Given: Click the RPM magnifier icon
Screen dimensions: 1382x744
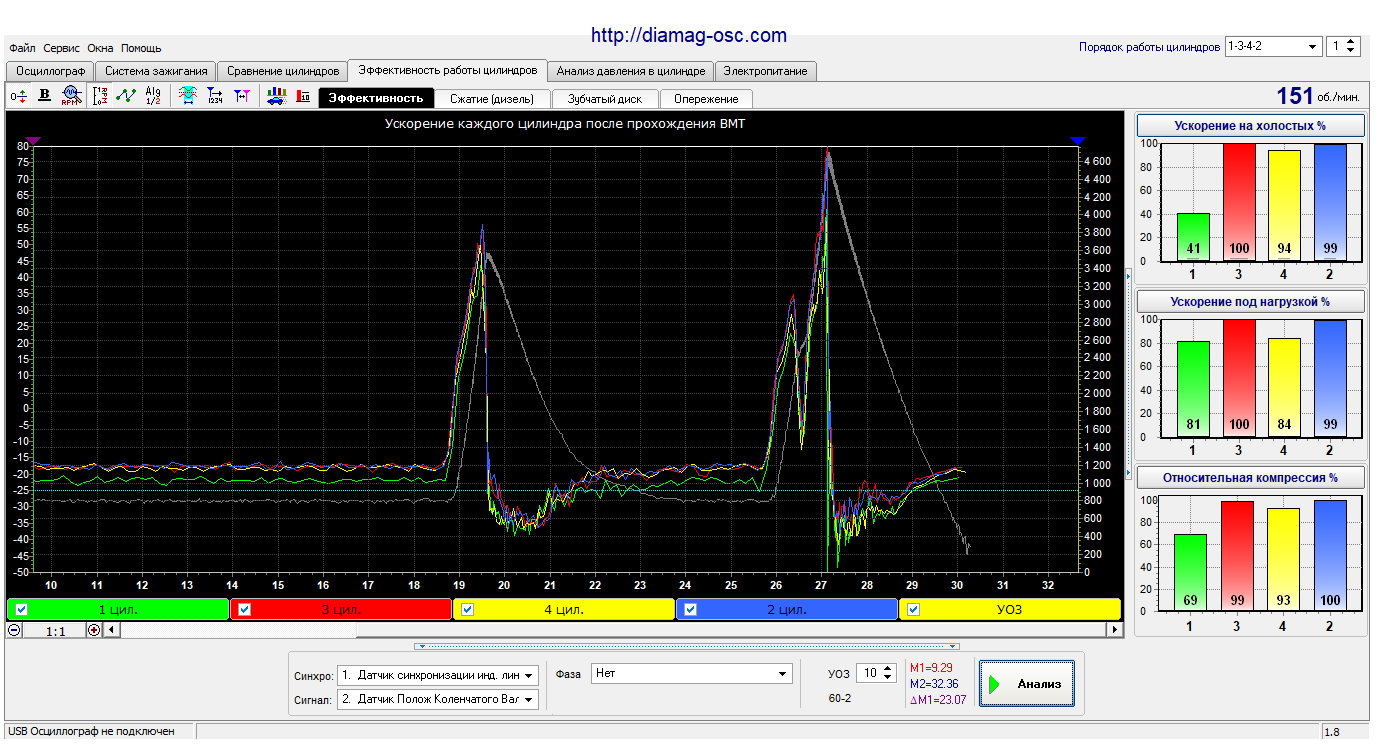Looking at the screenshot, I should (x=70, y=96).
